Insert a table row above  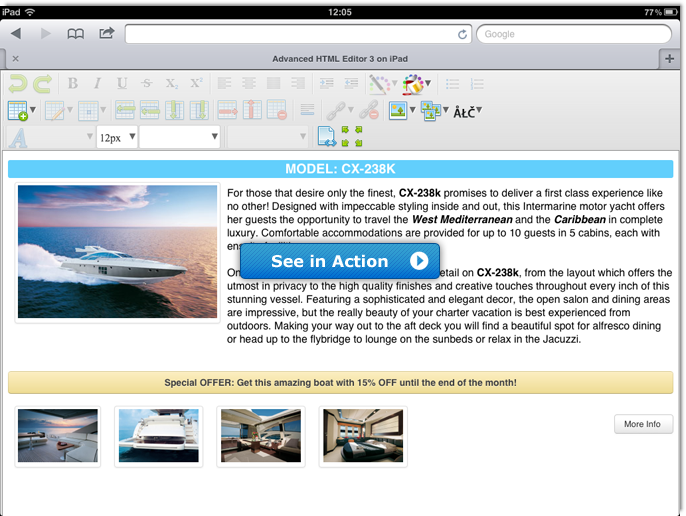tap(125, 110)
